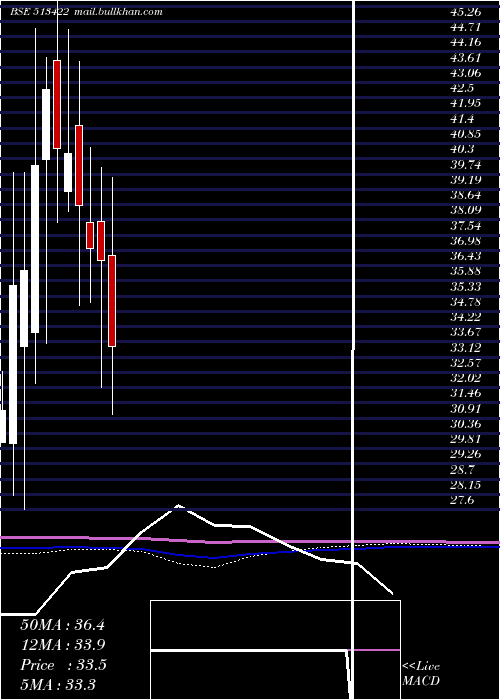500x700 pixels.
Task: Select the 43.06 price axis label
Action: point(465,73)
